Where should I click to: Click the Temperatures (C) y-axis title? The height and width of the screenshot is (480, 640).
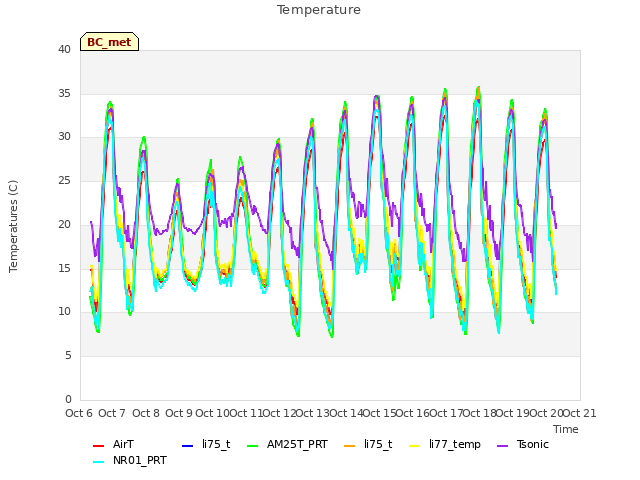(13, 227)
